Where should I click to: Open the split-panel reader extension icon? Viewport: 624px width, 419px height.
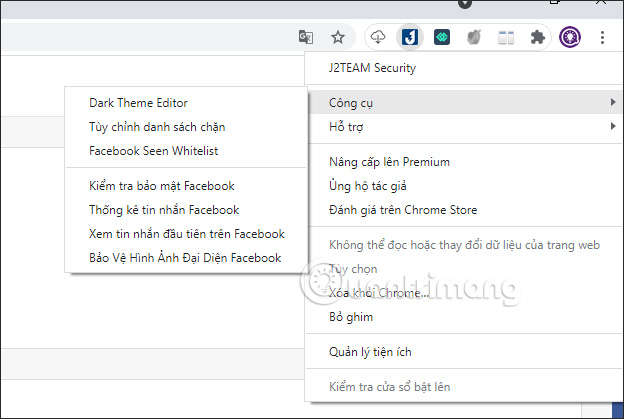pos(506,37)
